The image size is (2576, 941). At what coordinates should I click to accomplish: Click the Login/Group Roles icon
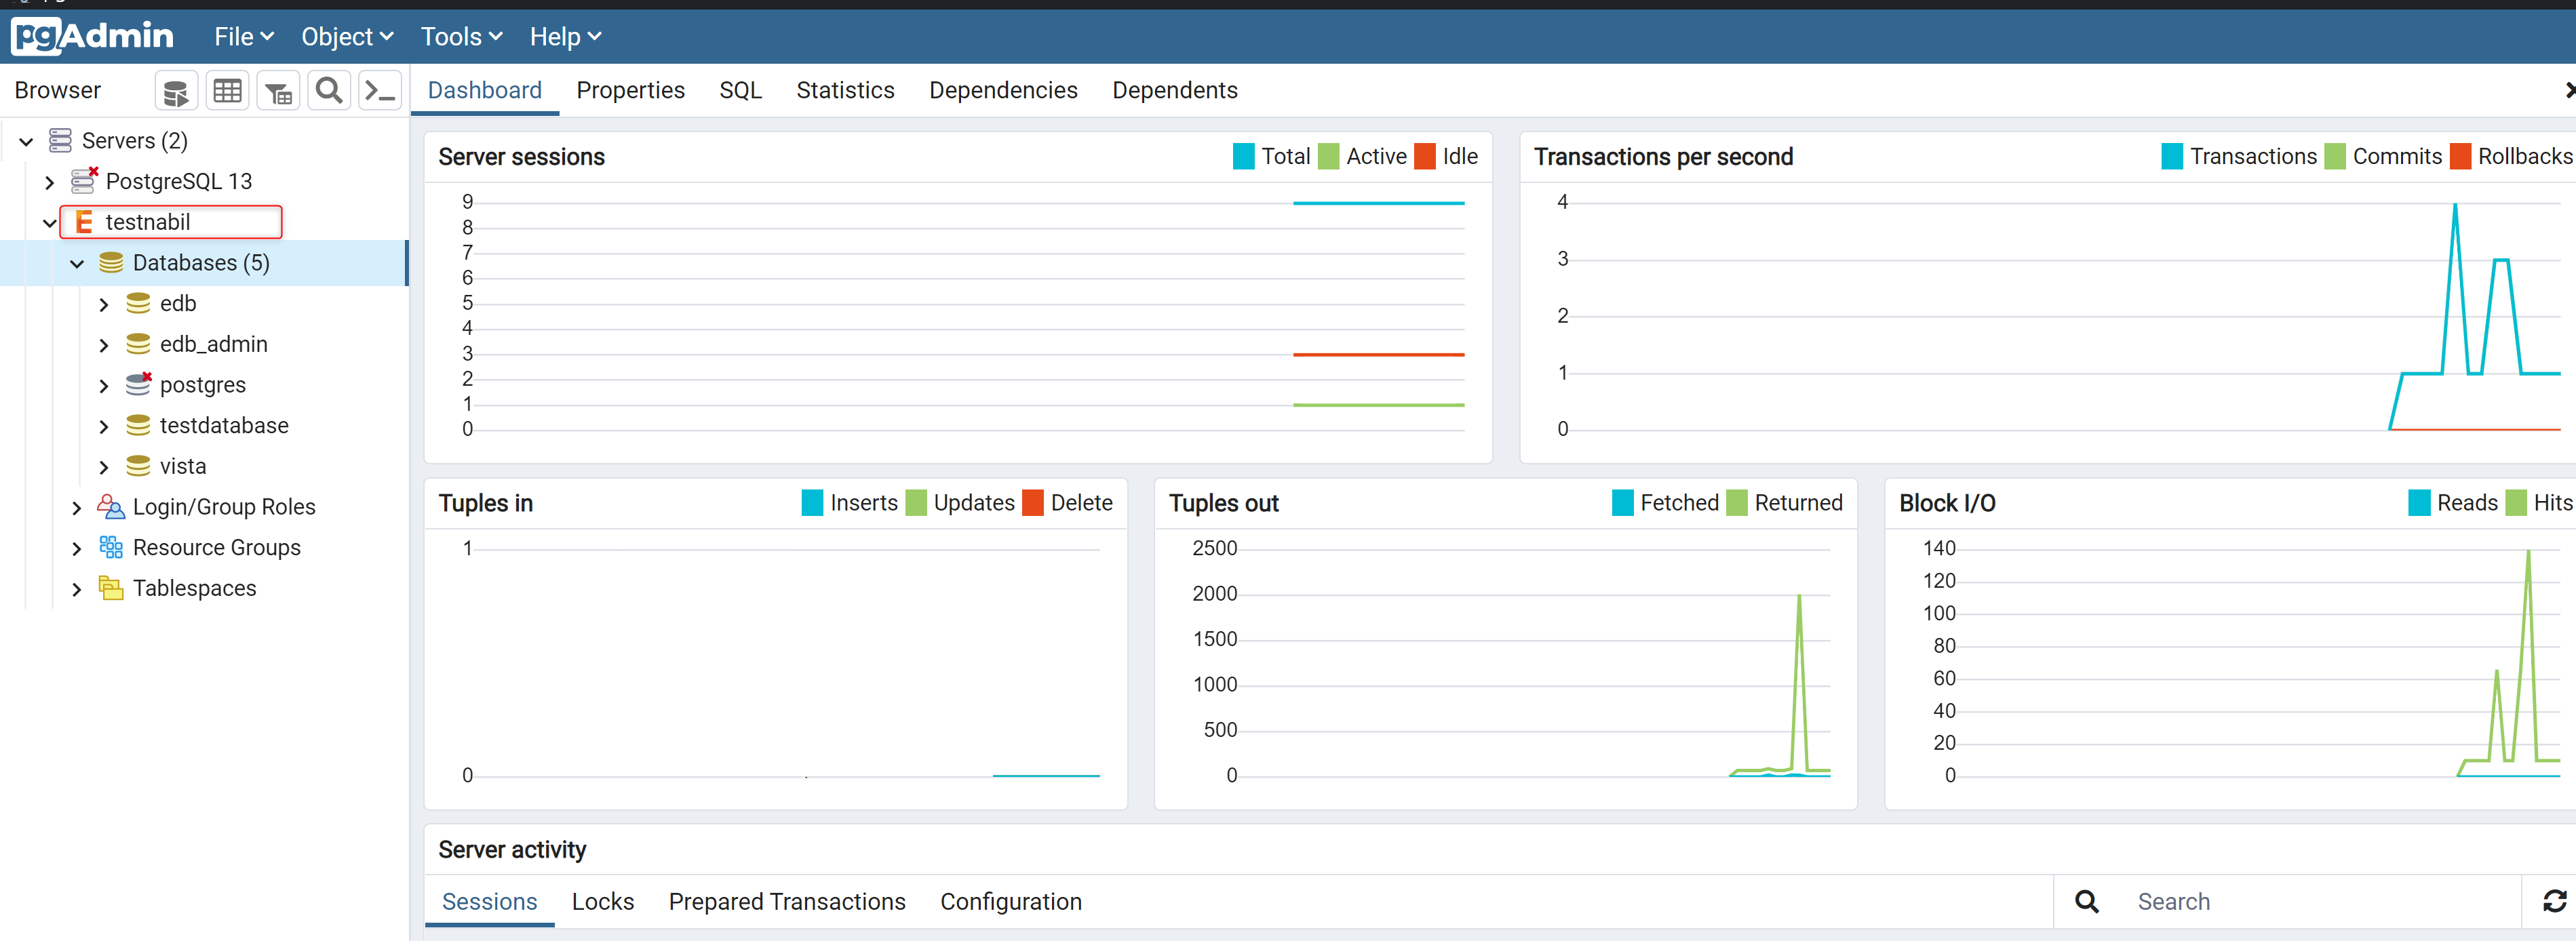coord(110,507)
